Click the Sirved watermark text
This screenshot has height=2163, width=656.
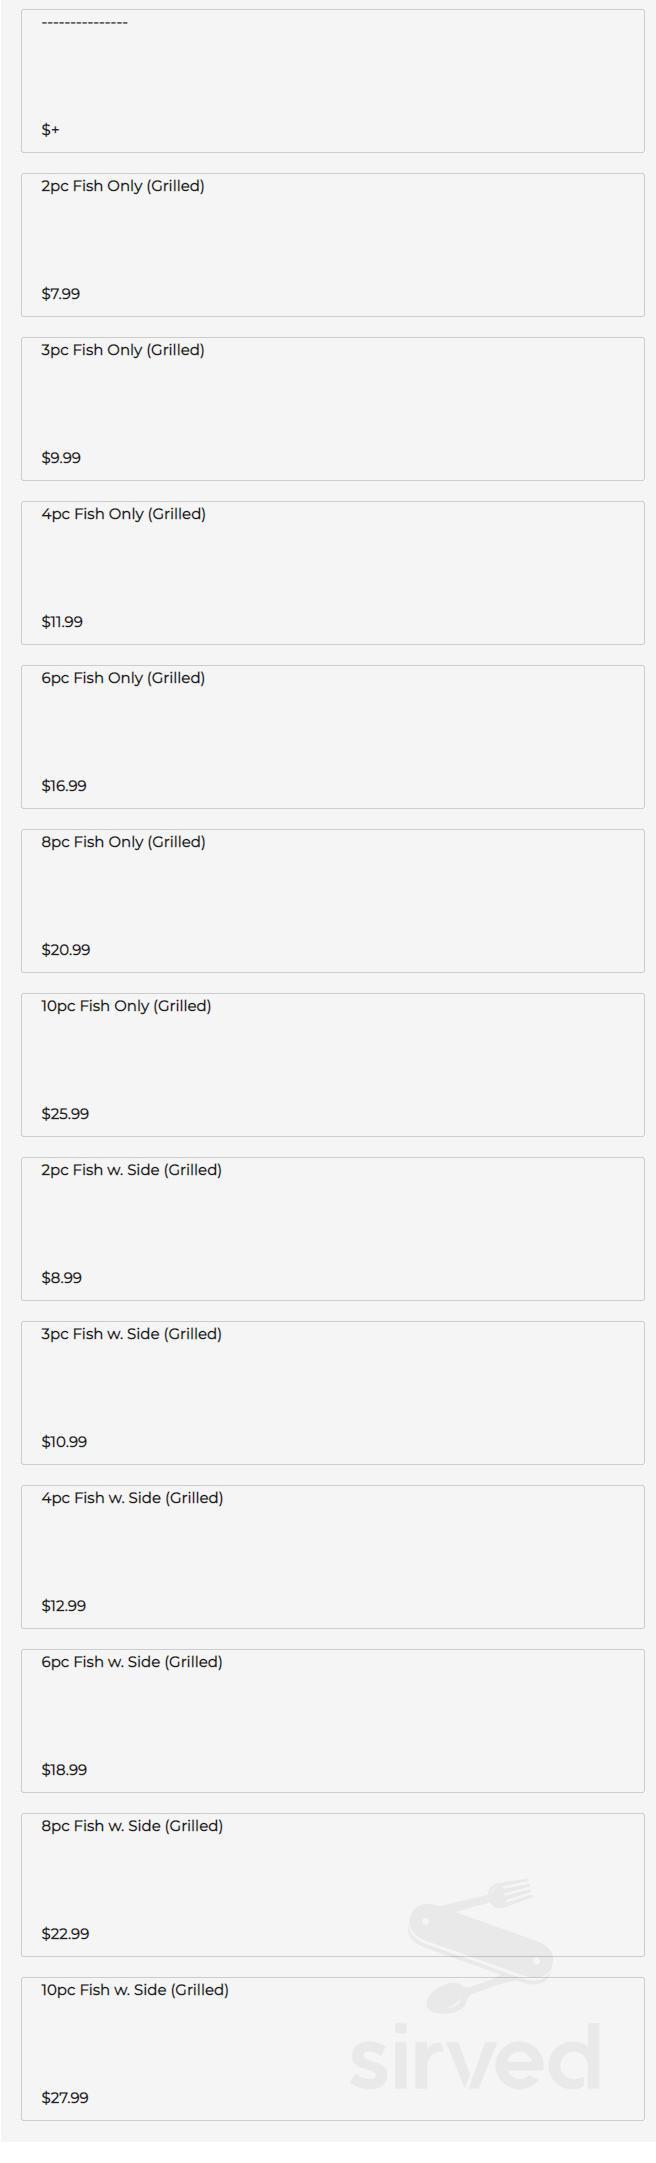(x=475, y=2058)
